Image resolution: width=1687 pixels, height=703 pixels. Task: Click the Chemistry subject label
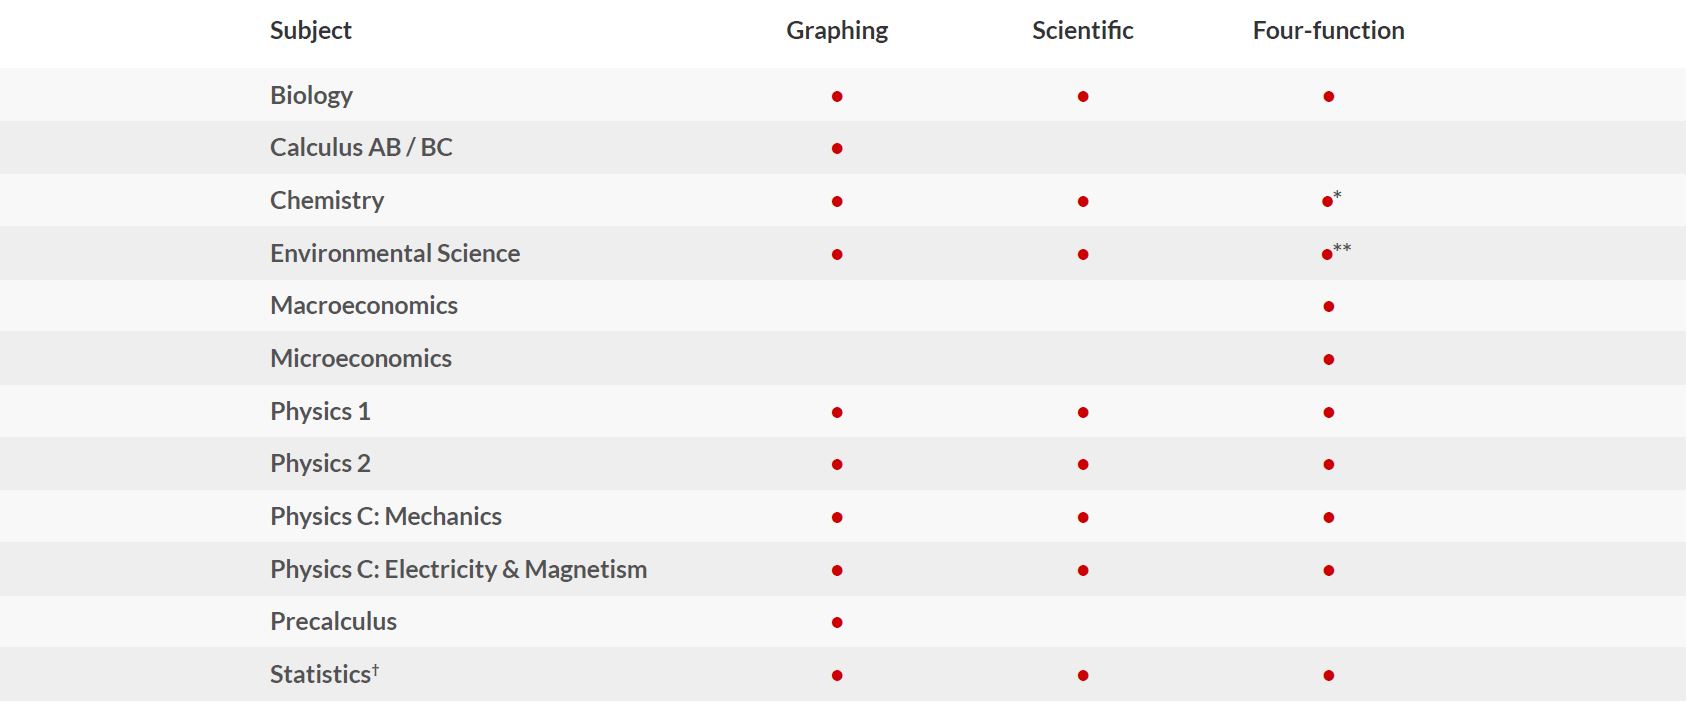click(x=326, y=201)
